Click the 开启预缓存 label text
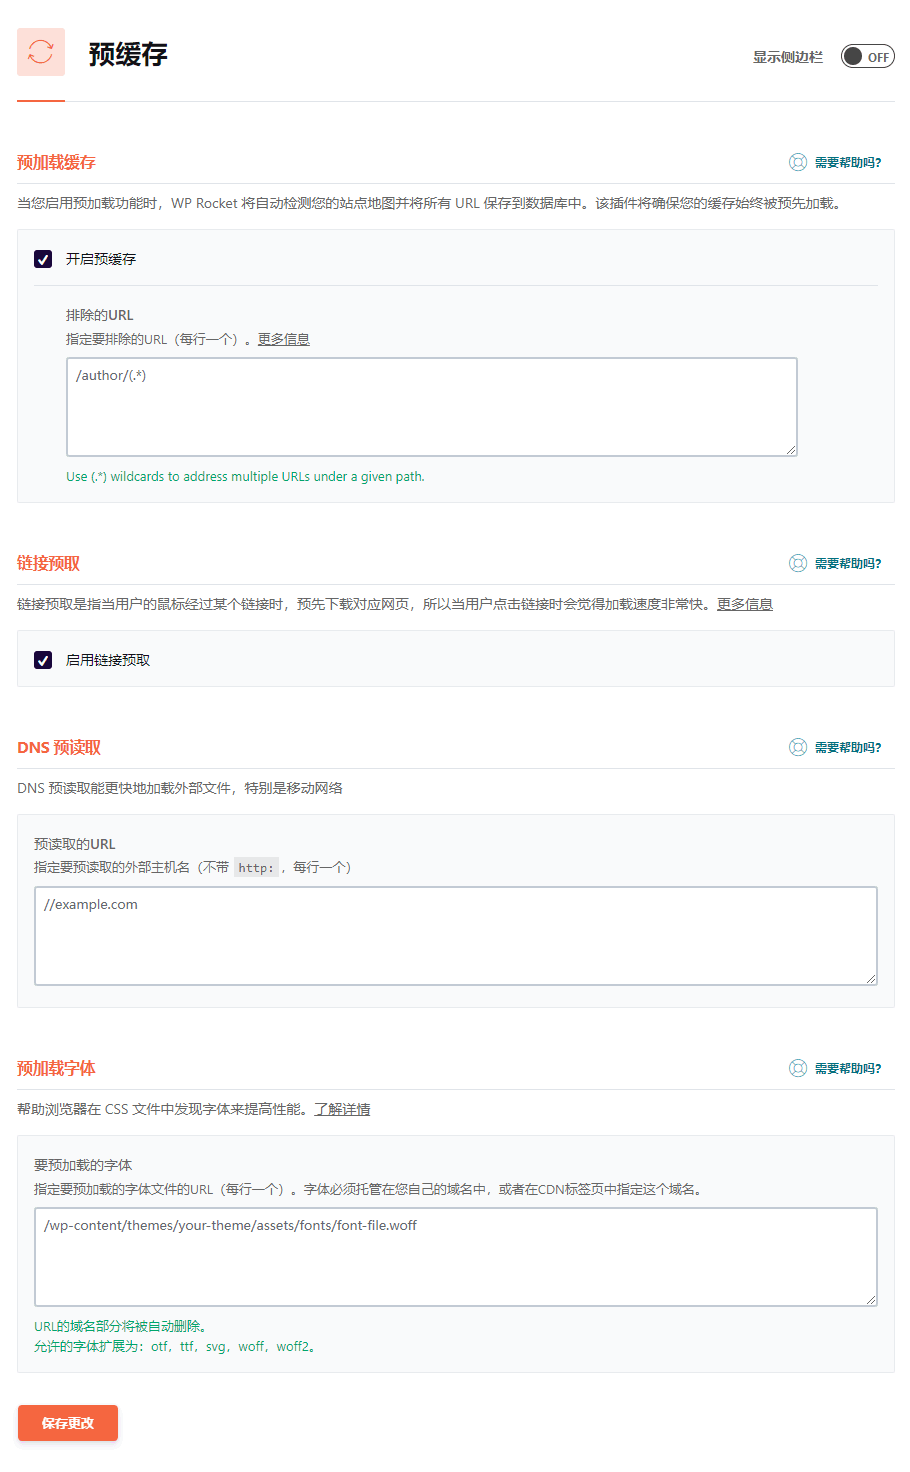The image size is (910, 1472). [x=101, y=259]
